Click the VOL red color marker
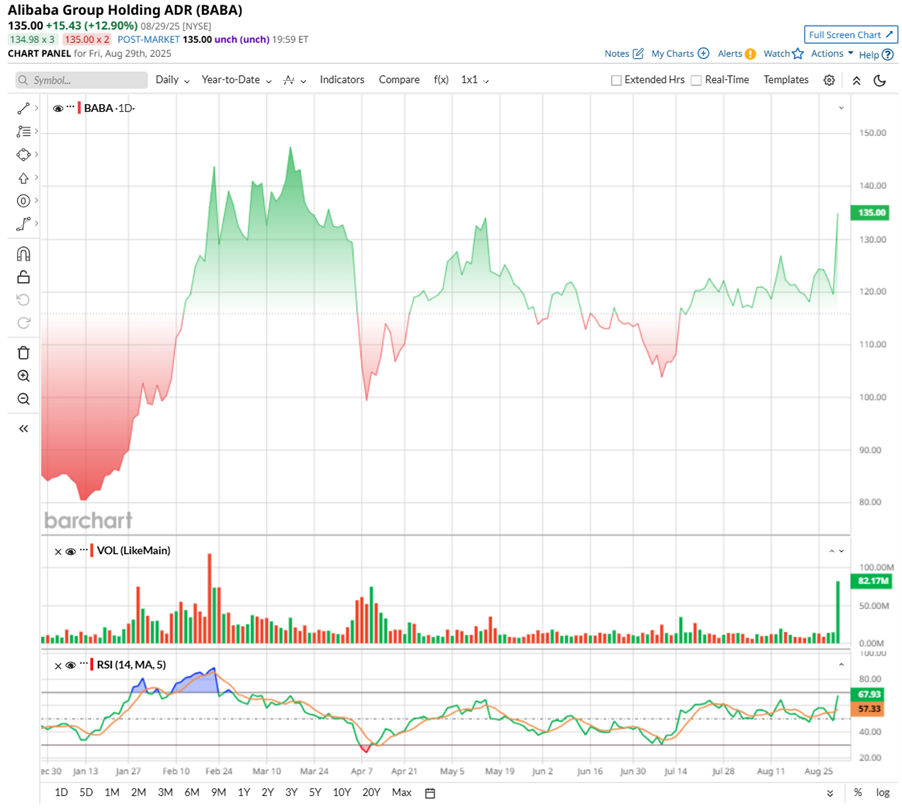The height and width of the screenshot is (810, 902). pos(91,551)
